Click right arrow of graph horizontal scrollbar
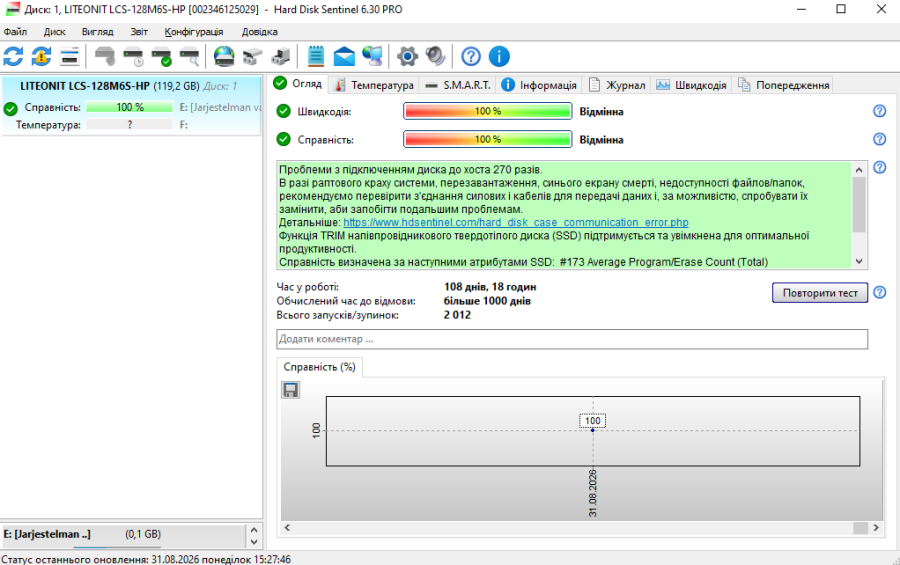The height and width of the screenshot is (565, 900). pos(876,528)
